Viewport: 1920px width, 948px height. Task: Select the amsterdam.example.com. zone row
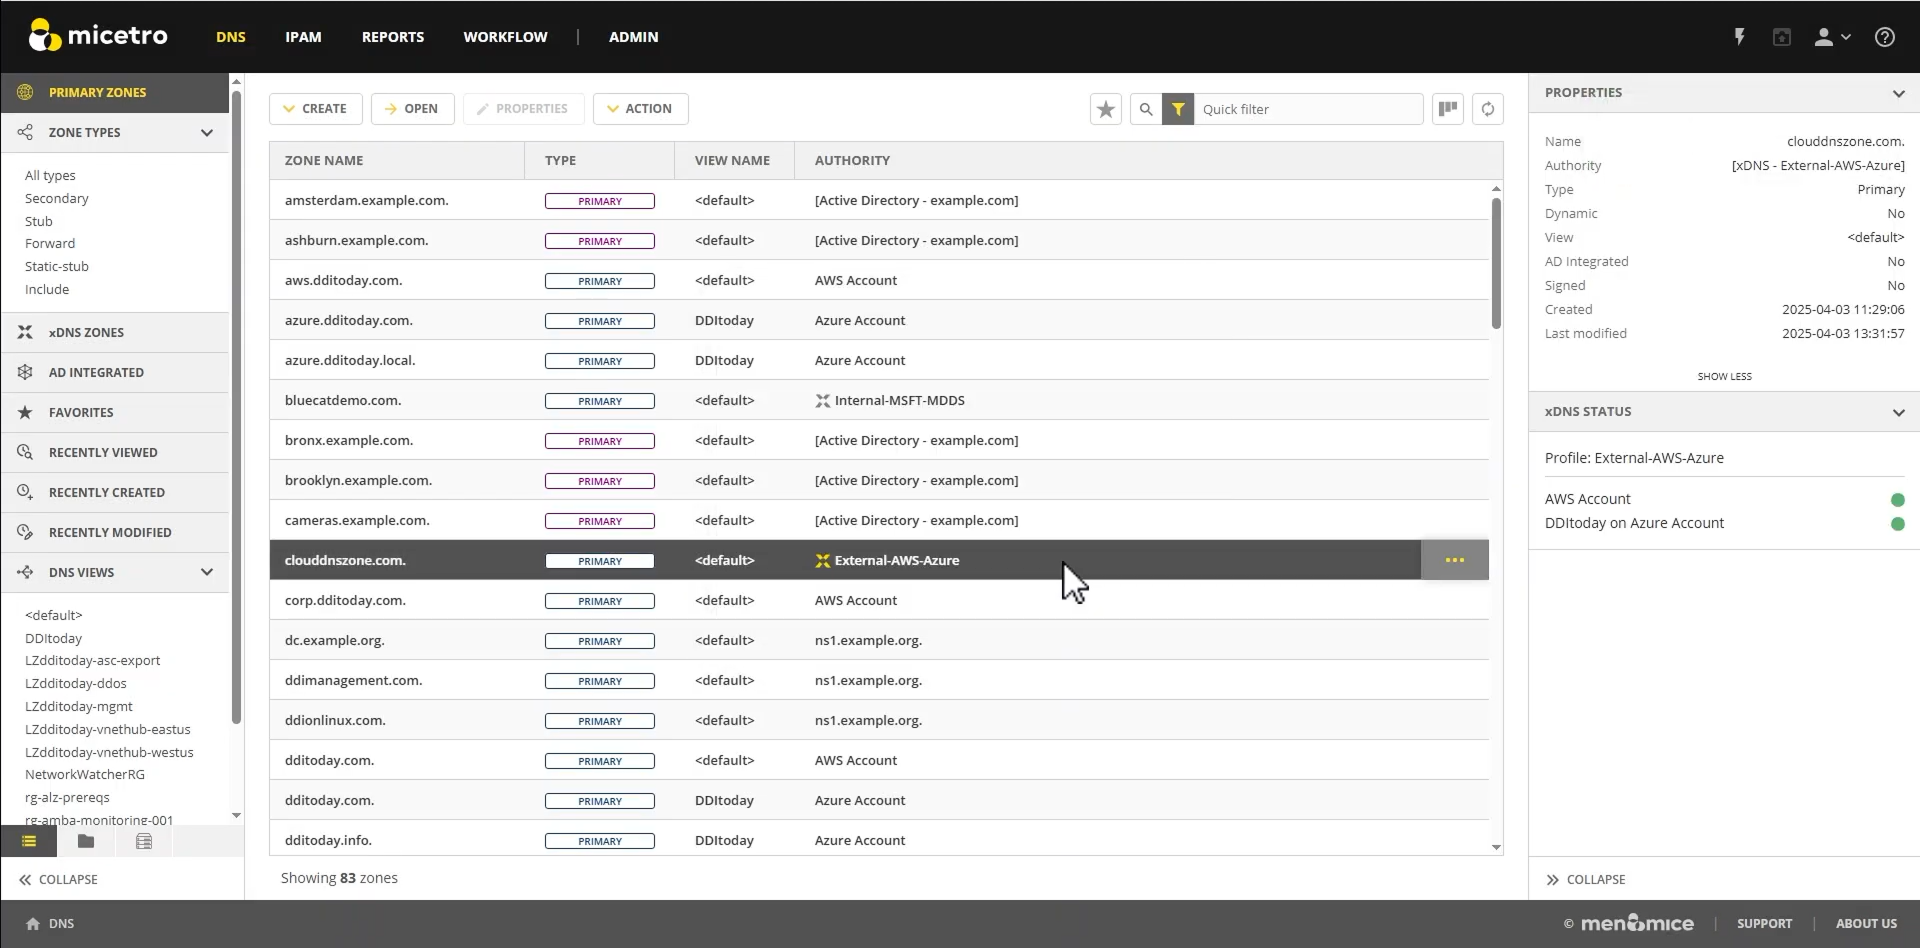coord(879,200)
